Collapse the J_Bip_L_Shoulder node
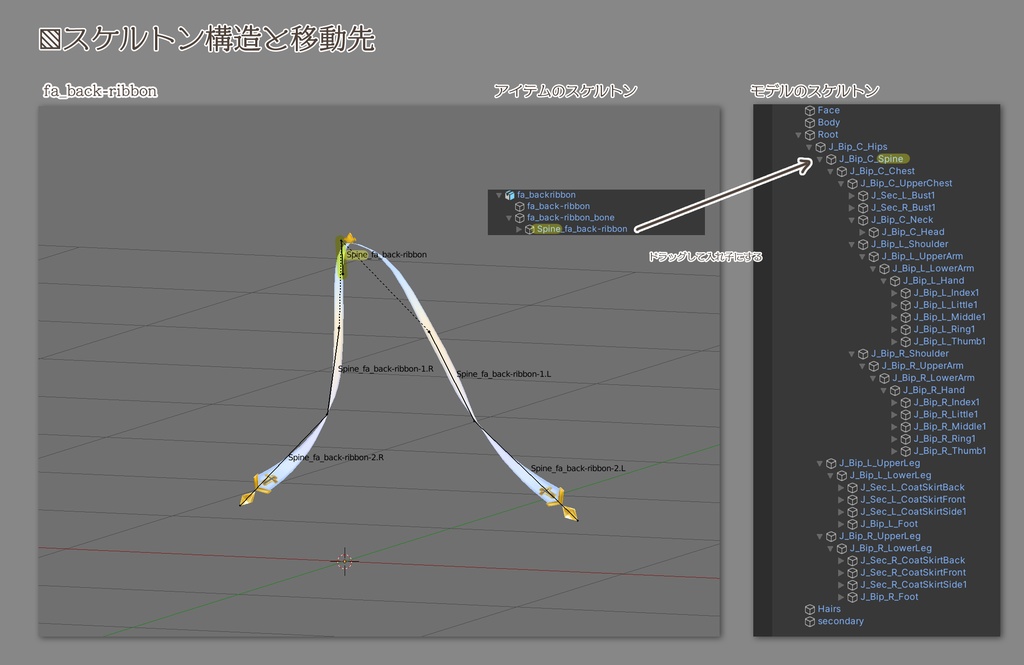This screenshot has height=665, width=1024. 852,244
